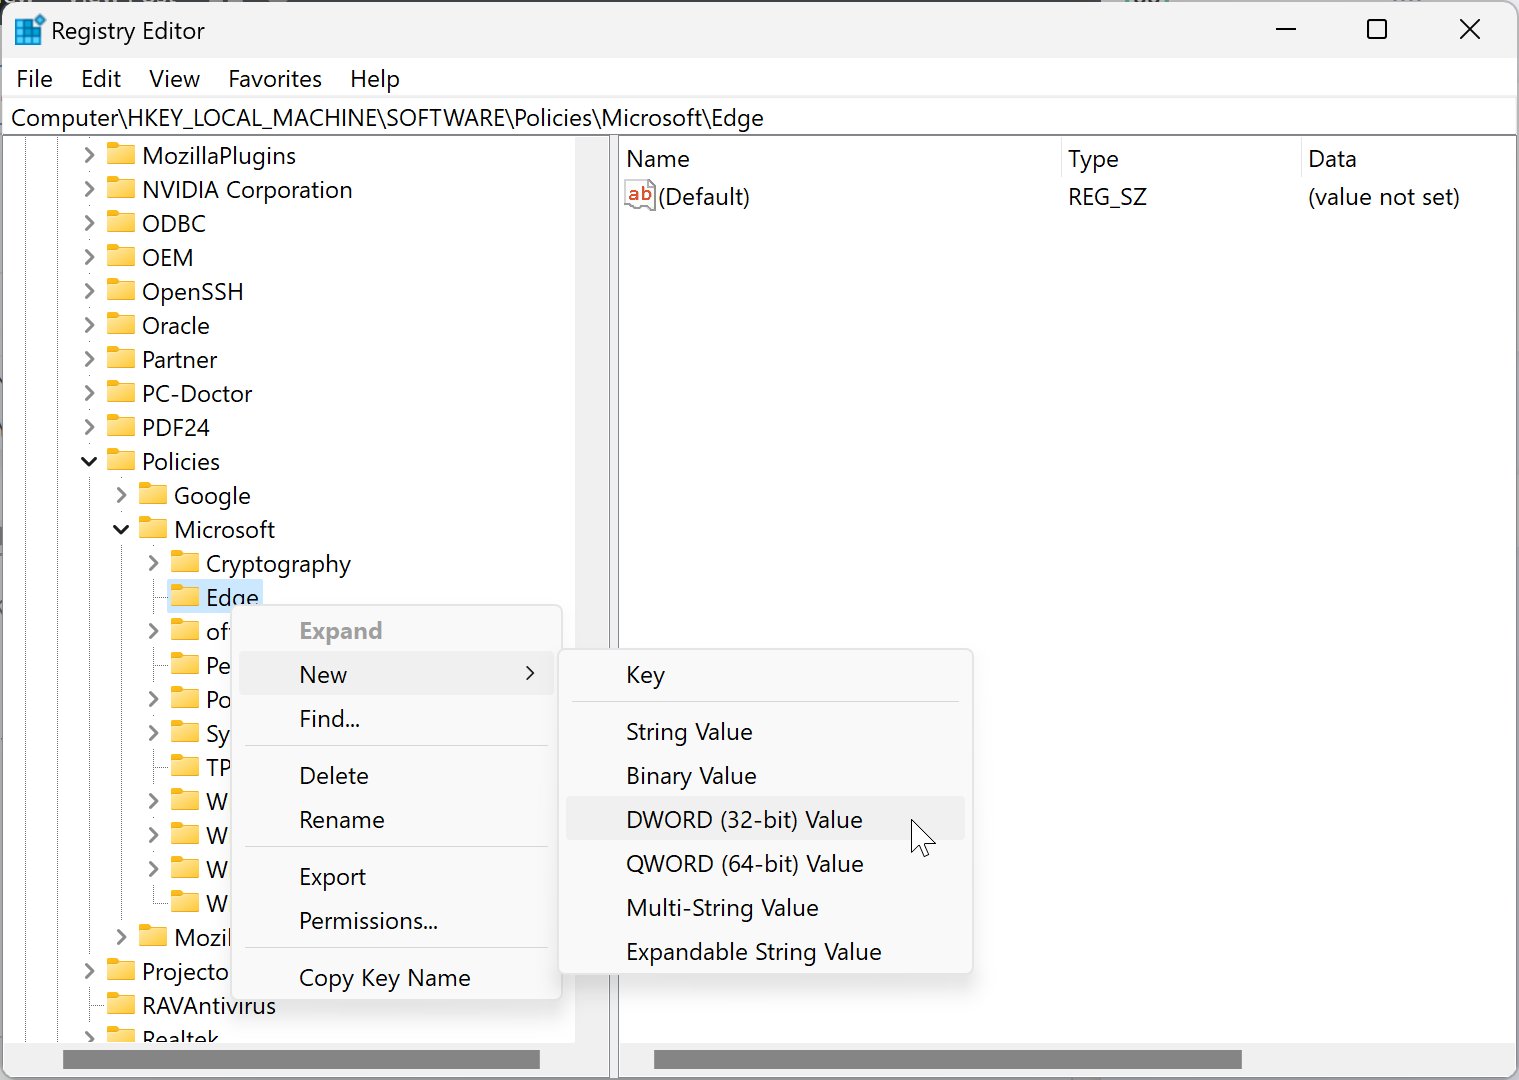Choose Find... in the context menu
This screenshot has width=1519, height=1080.
click(x=397, y=719)
